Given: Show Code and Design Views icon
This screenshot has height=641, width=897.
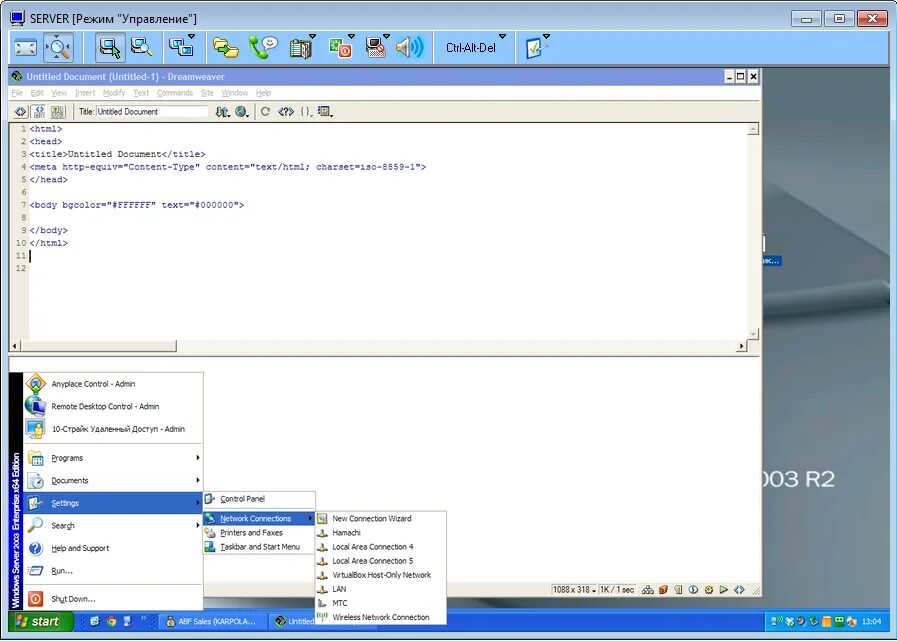Looking at the screenshot, I should click(39, 112).
